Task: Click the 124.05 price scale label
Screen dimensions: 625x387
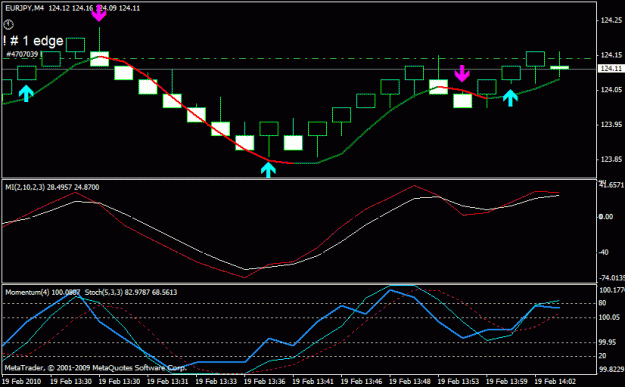Action: (x=611, y=90)
